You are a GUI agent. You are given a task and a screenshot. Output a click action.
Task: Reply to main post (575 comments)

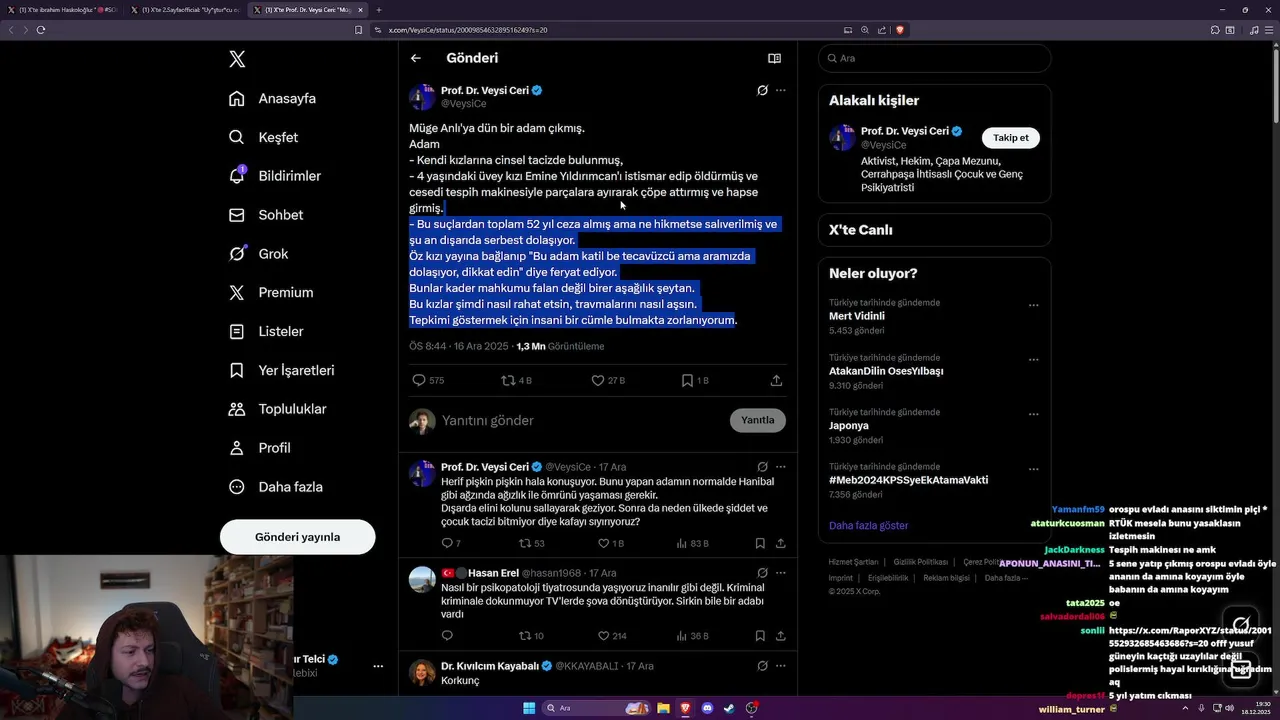pyautogui.click(x=428, y=380)
